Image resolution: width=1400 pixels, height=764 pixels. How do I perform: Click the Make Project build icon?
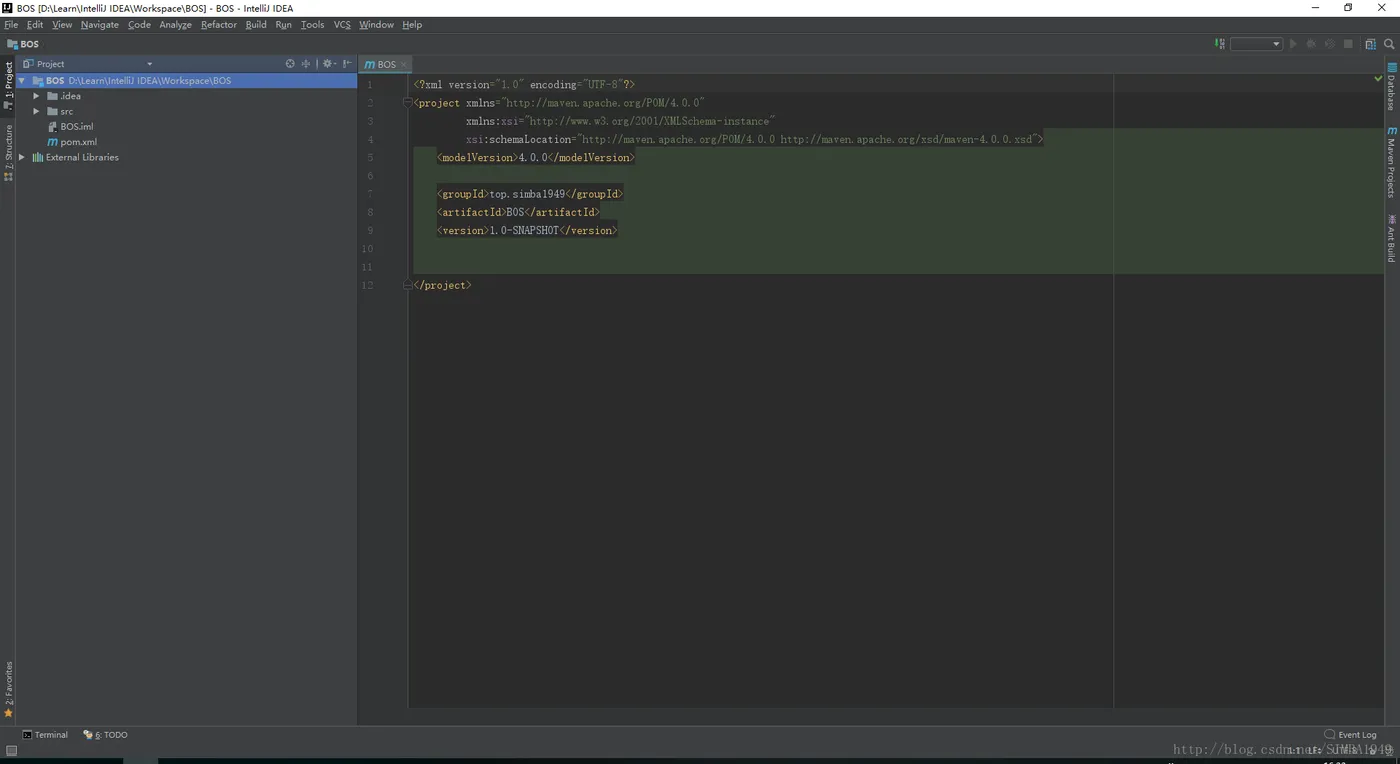coord(1219,44)
